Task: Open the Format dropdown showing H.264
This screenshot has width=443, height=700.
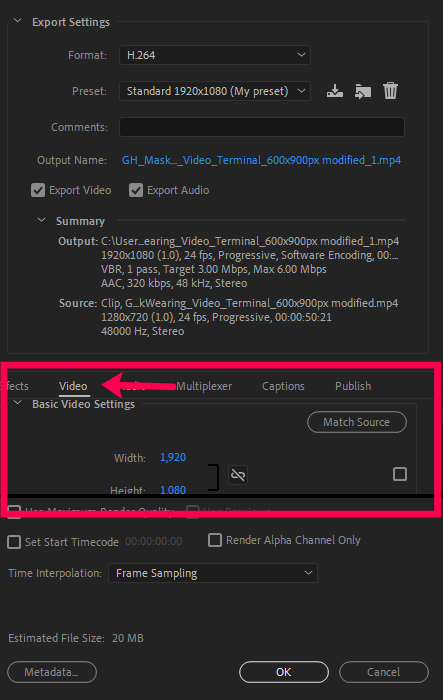Action: click(x=215, y=55)
